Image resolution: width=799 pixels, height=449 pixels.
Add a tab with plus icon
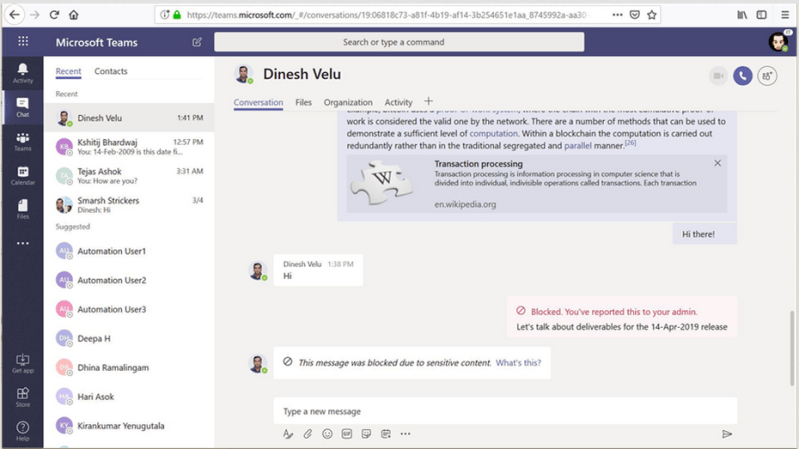coord(429,101)
